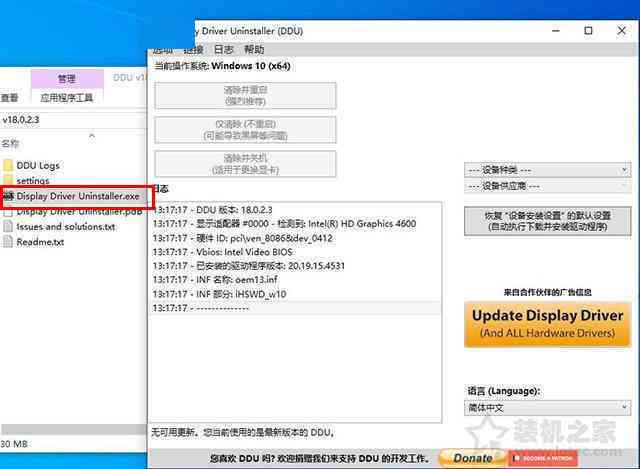This screenshot has width=640, height=469.
Task: Open the 管理 ribbon tab in Explorer
Action: [x=67, y=78]
